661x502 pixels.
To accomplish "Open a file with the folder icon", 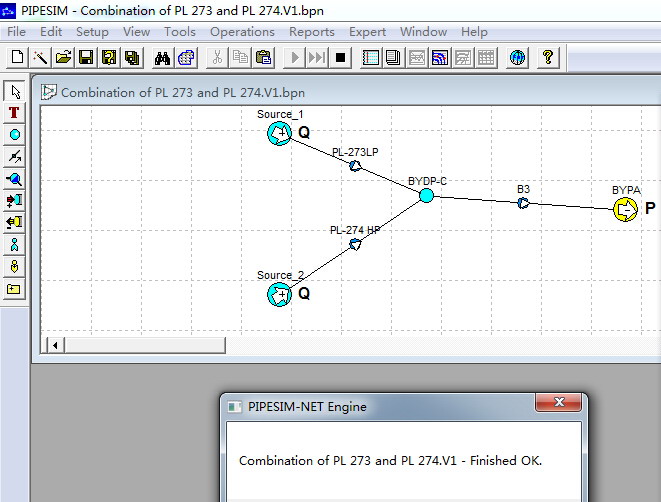I will point(63,57).
